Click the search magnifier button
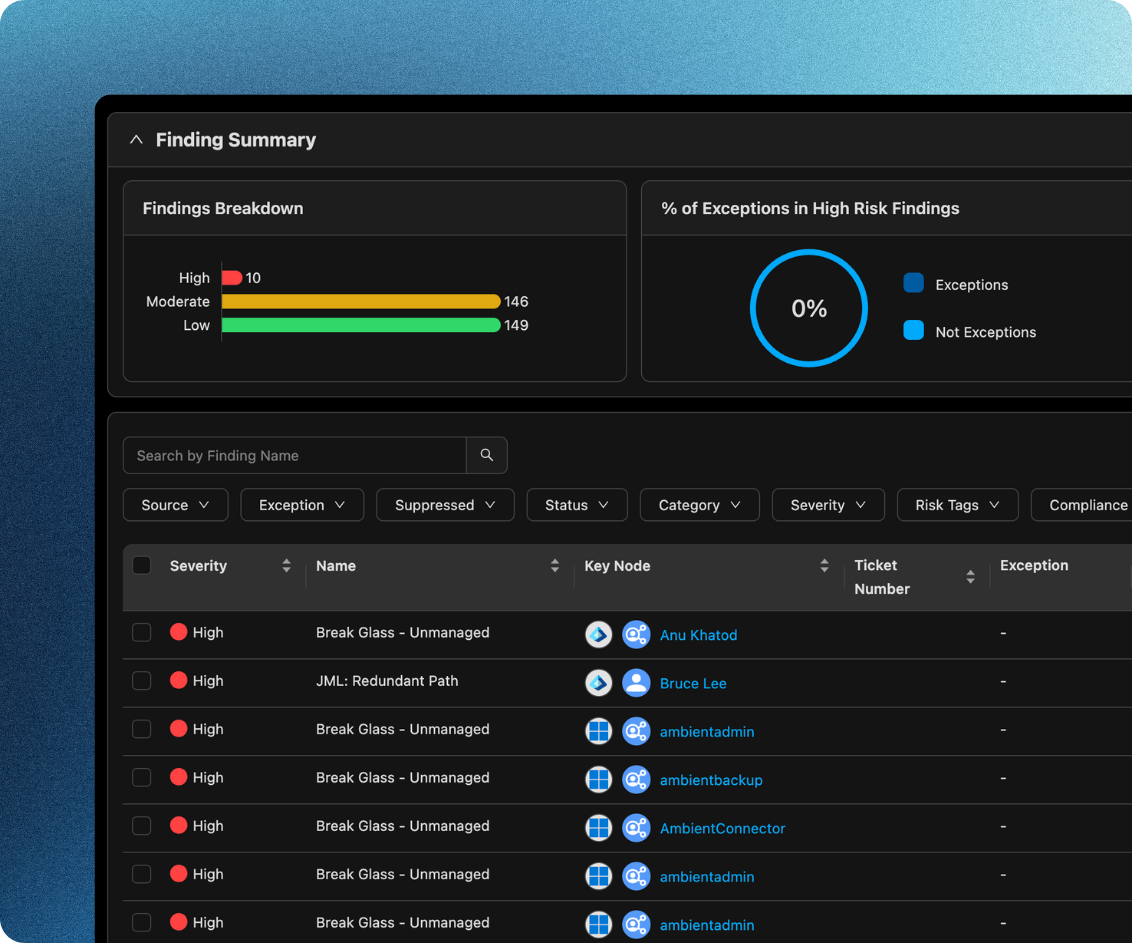The image size is (1132, 943). [487, 456]
